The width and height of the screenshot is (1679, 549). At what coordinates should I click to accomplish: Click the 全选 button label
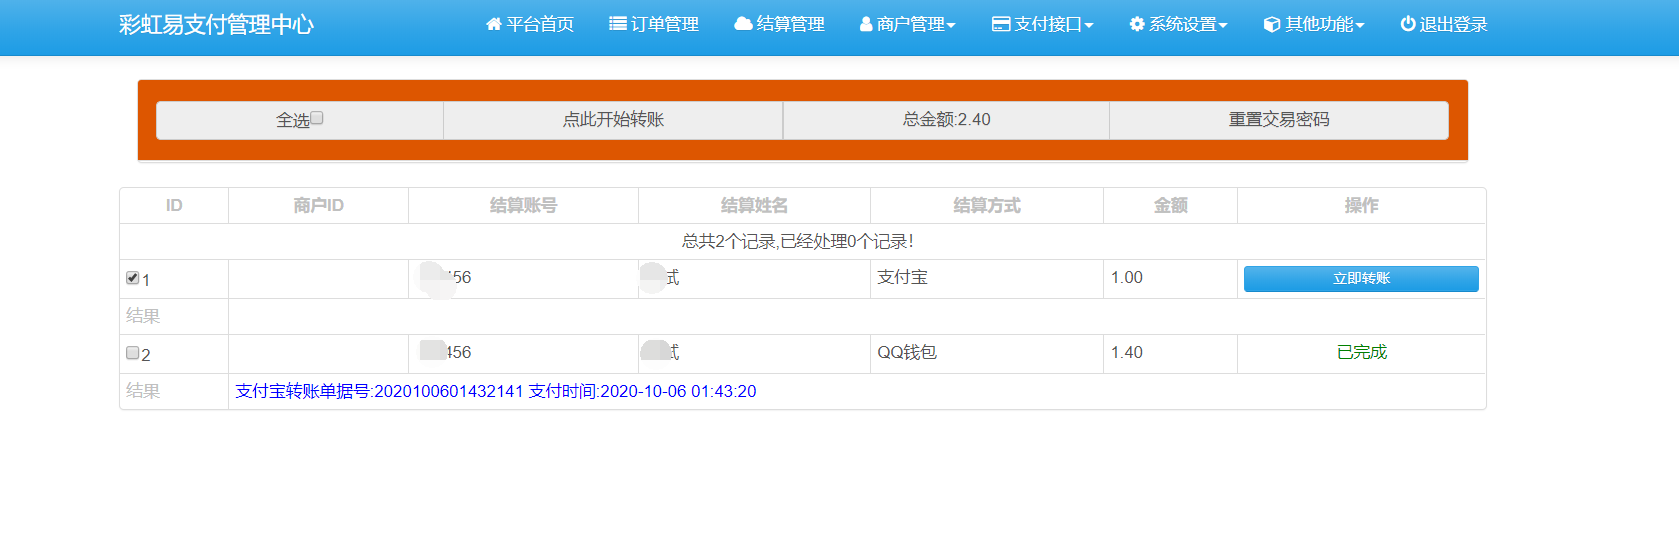[293, 120]
